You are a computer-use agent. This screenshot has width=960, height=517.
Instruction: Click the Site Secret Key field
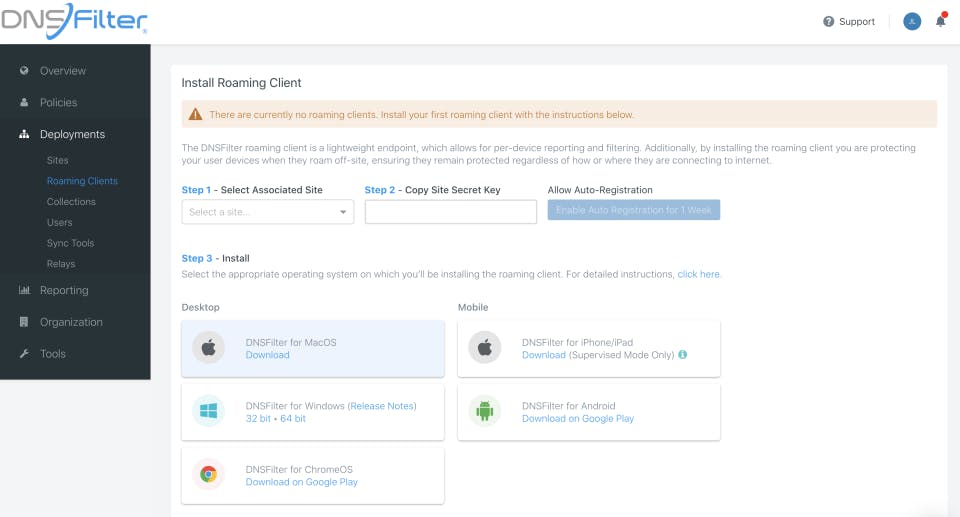click(450, 212)
